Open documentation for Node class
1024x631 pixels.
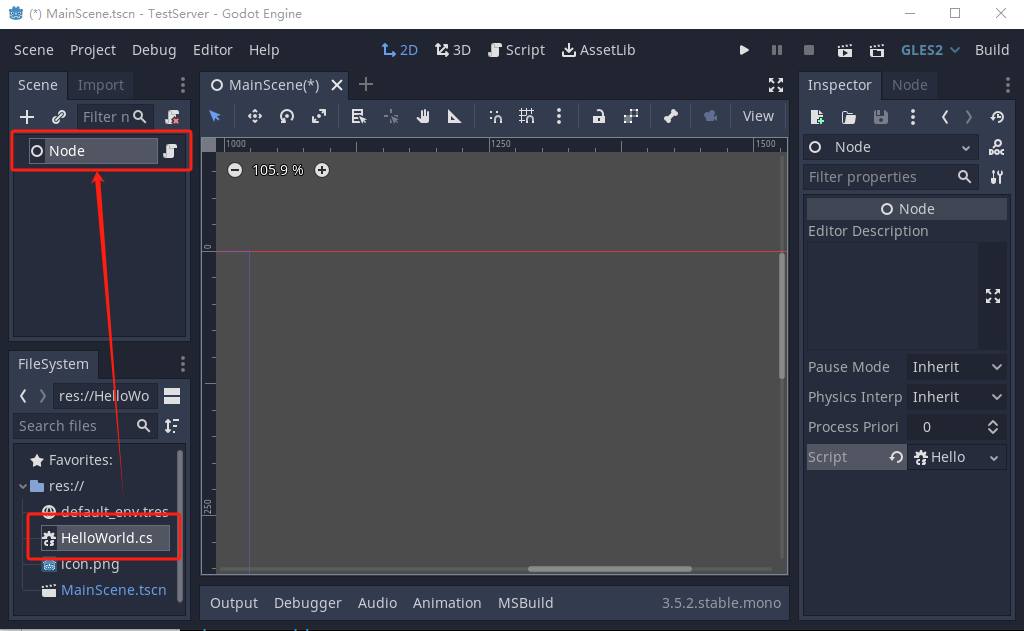click(x=997, y=148)
